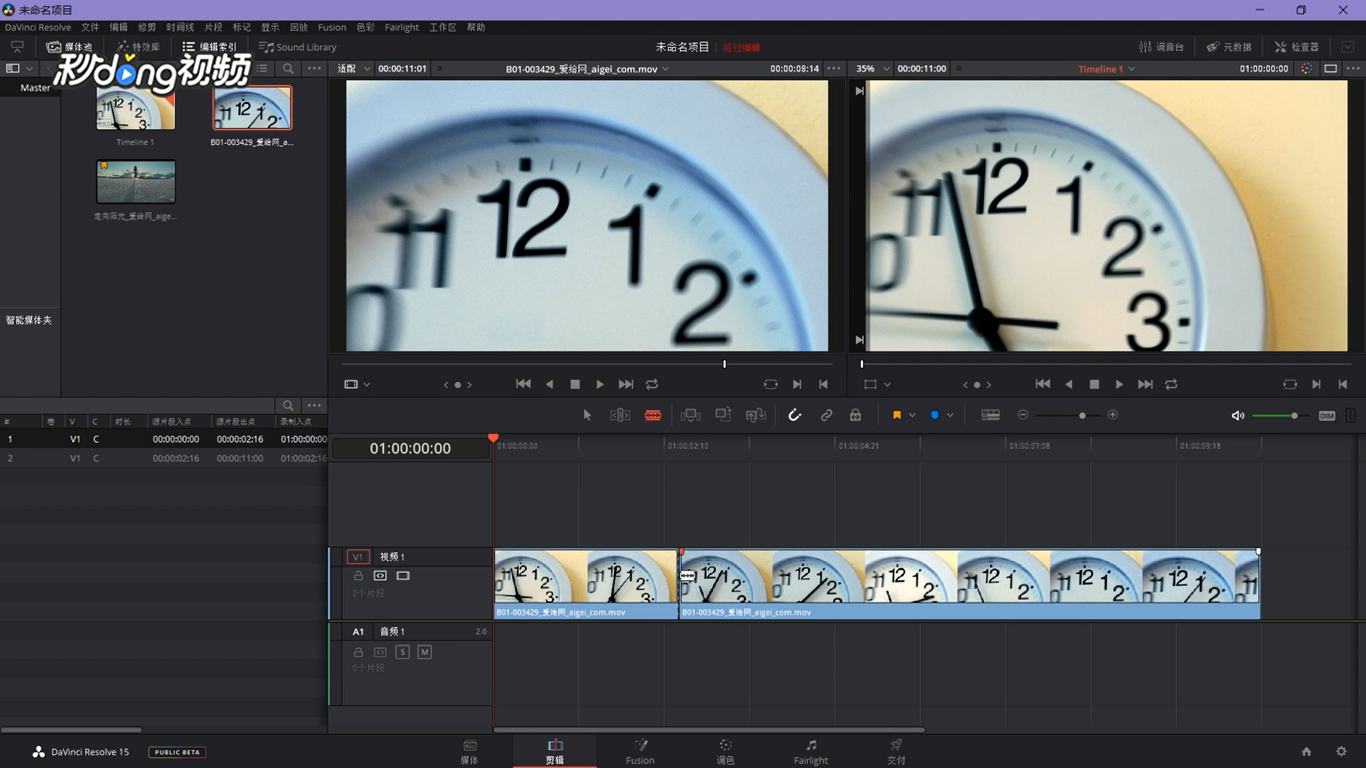Open media pool three-dot options menu
This screenshot has height=768, width=1366.
314,69
